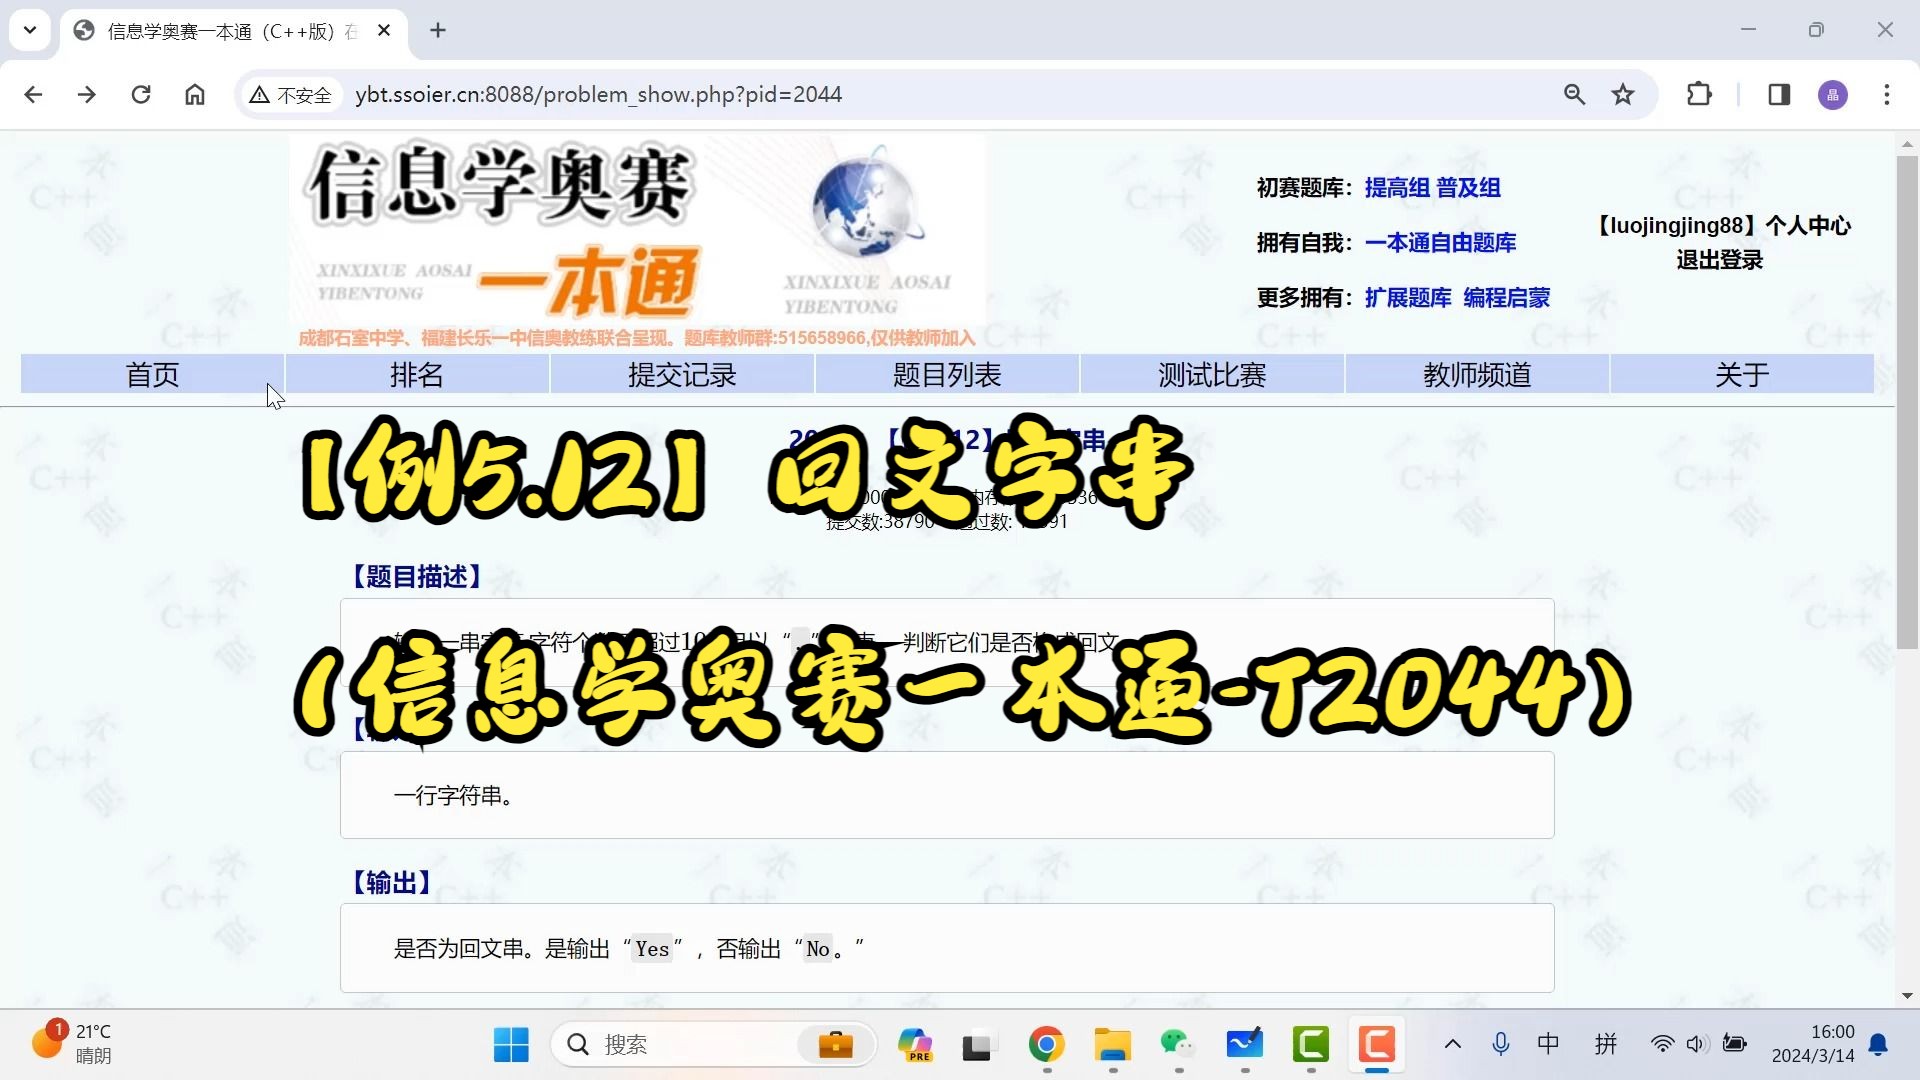
Task: Bookmark this page using the star icon
Action: (x=1623, y=94)
